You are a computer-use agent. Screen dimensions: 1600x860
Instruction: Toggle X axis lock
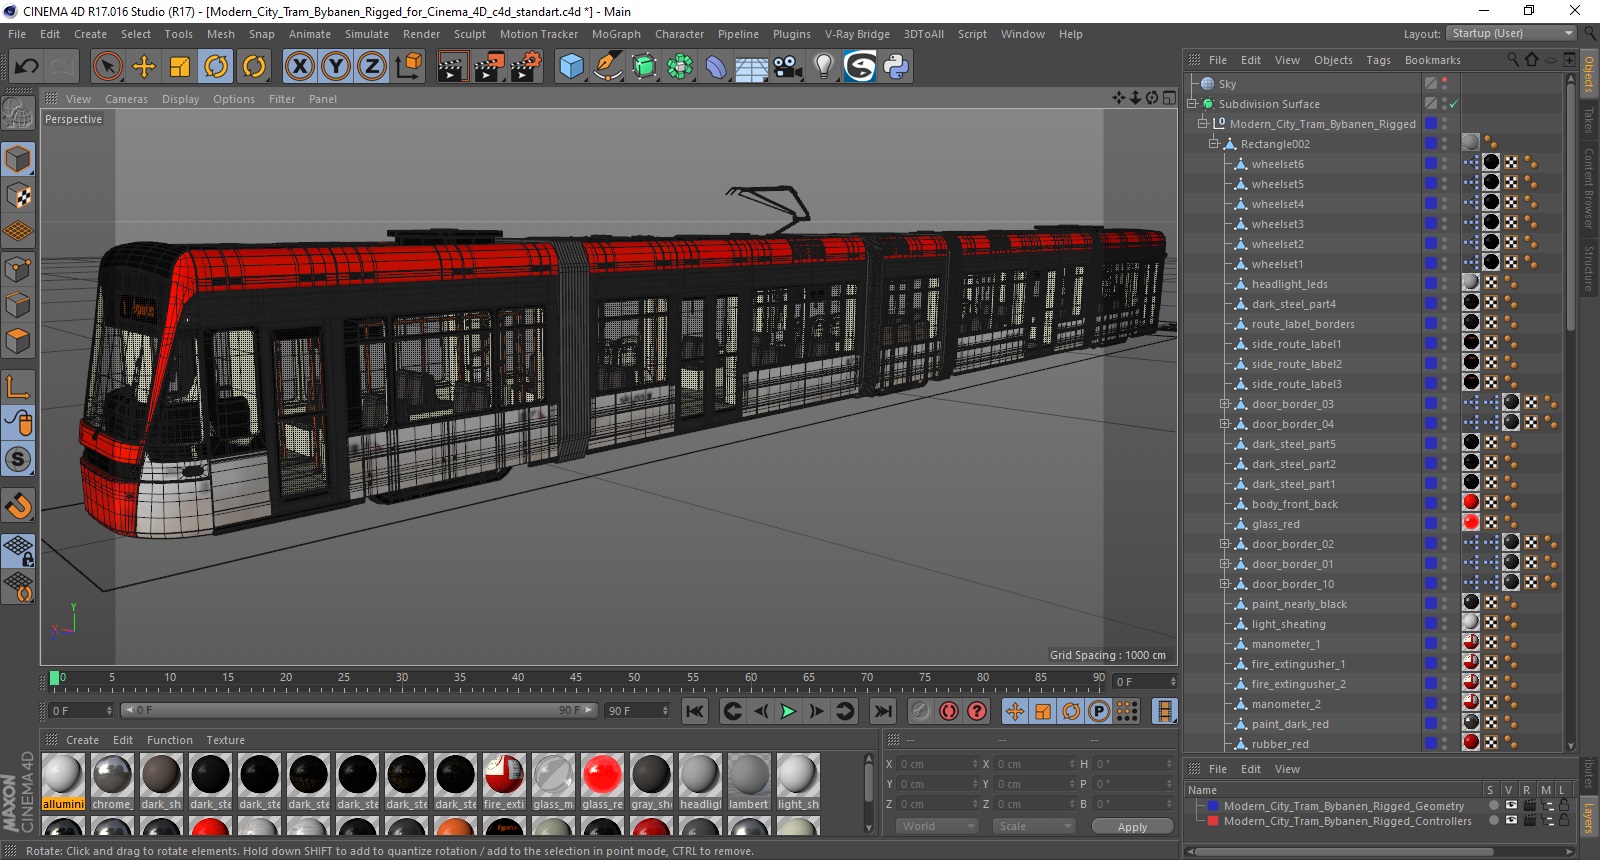coord(299,67)
